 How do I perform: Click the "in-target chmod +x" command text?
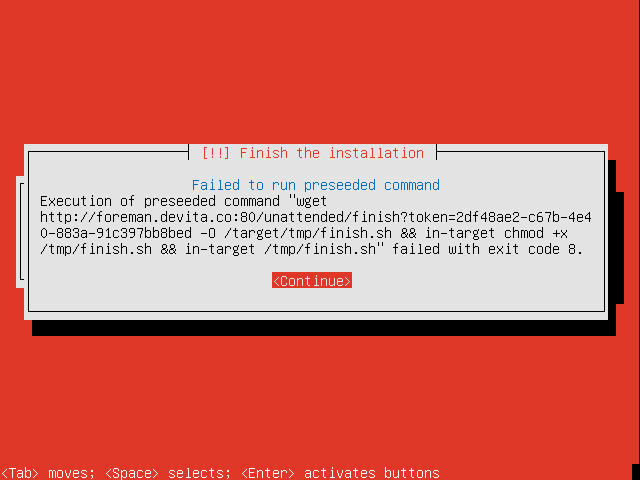click(496, 233)
